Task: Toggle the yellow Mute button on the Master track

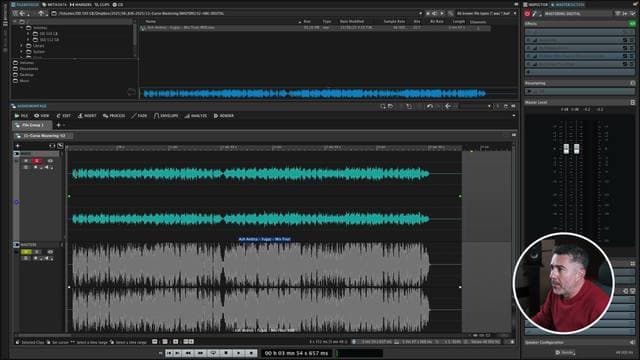Action: (26, 252)
